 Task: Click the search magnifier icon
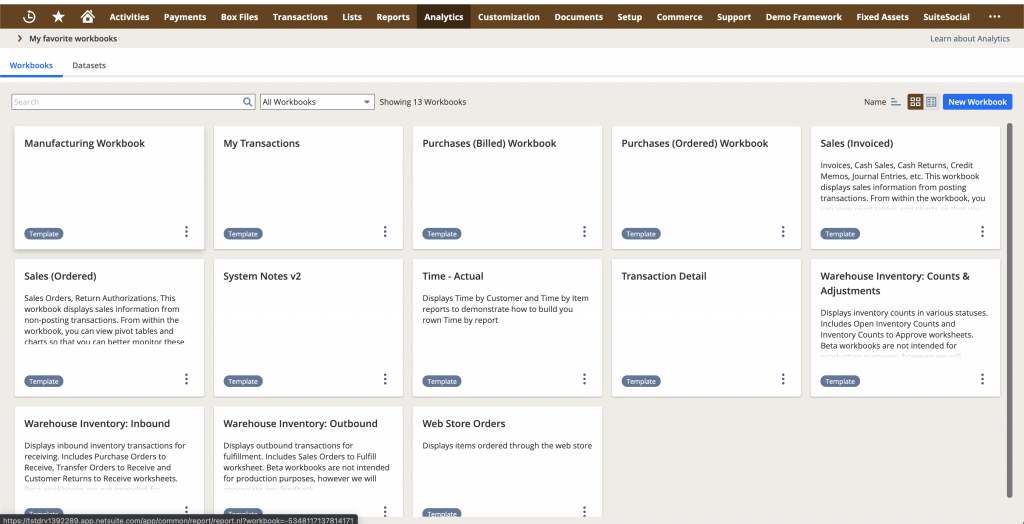pyautogui.click(x=248, y=102)
